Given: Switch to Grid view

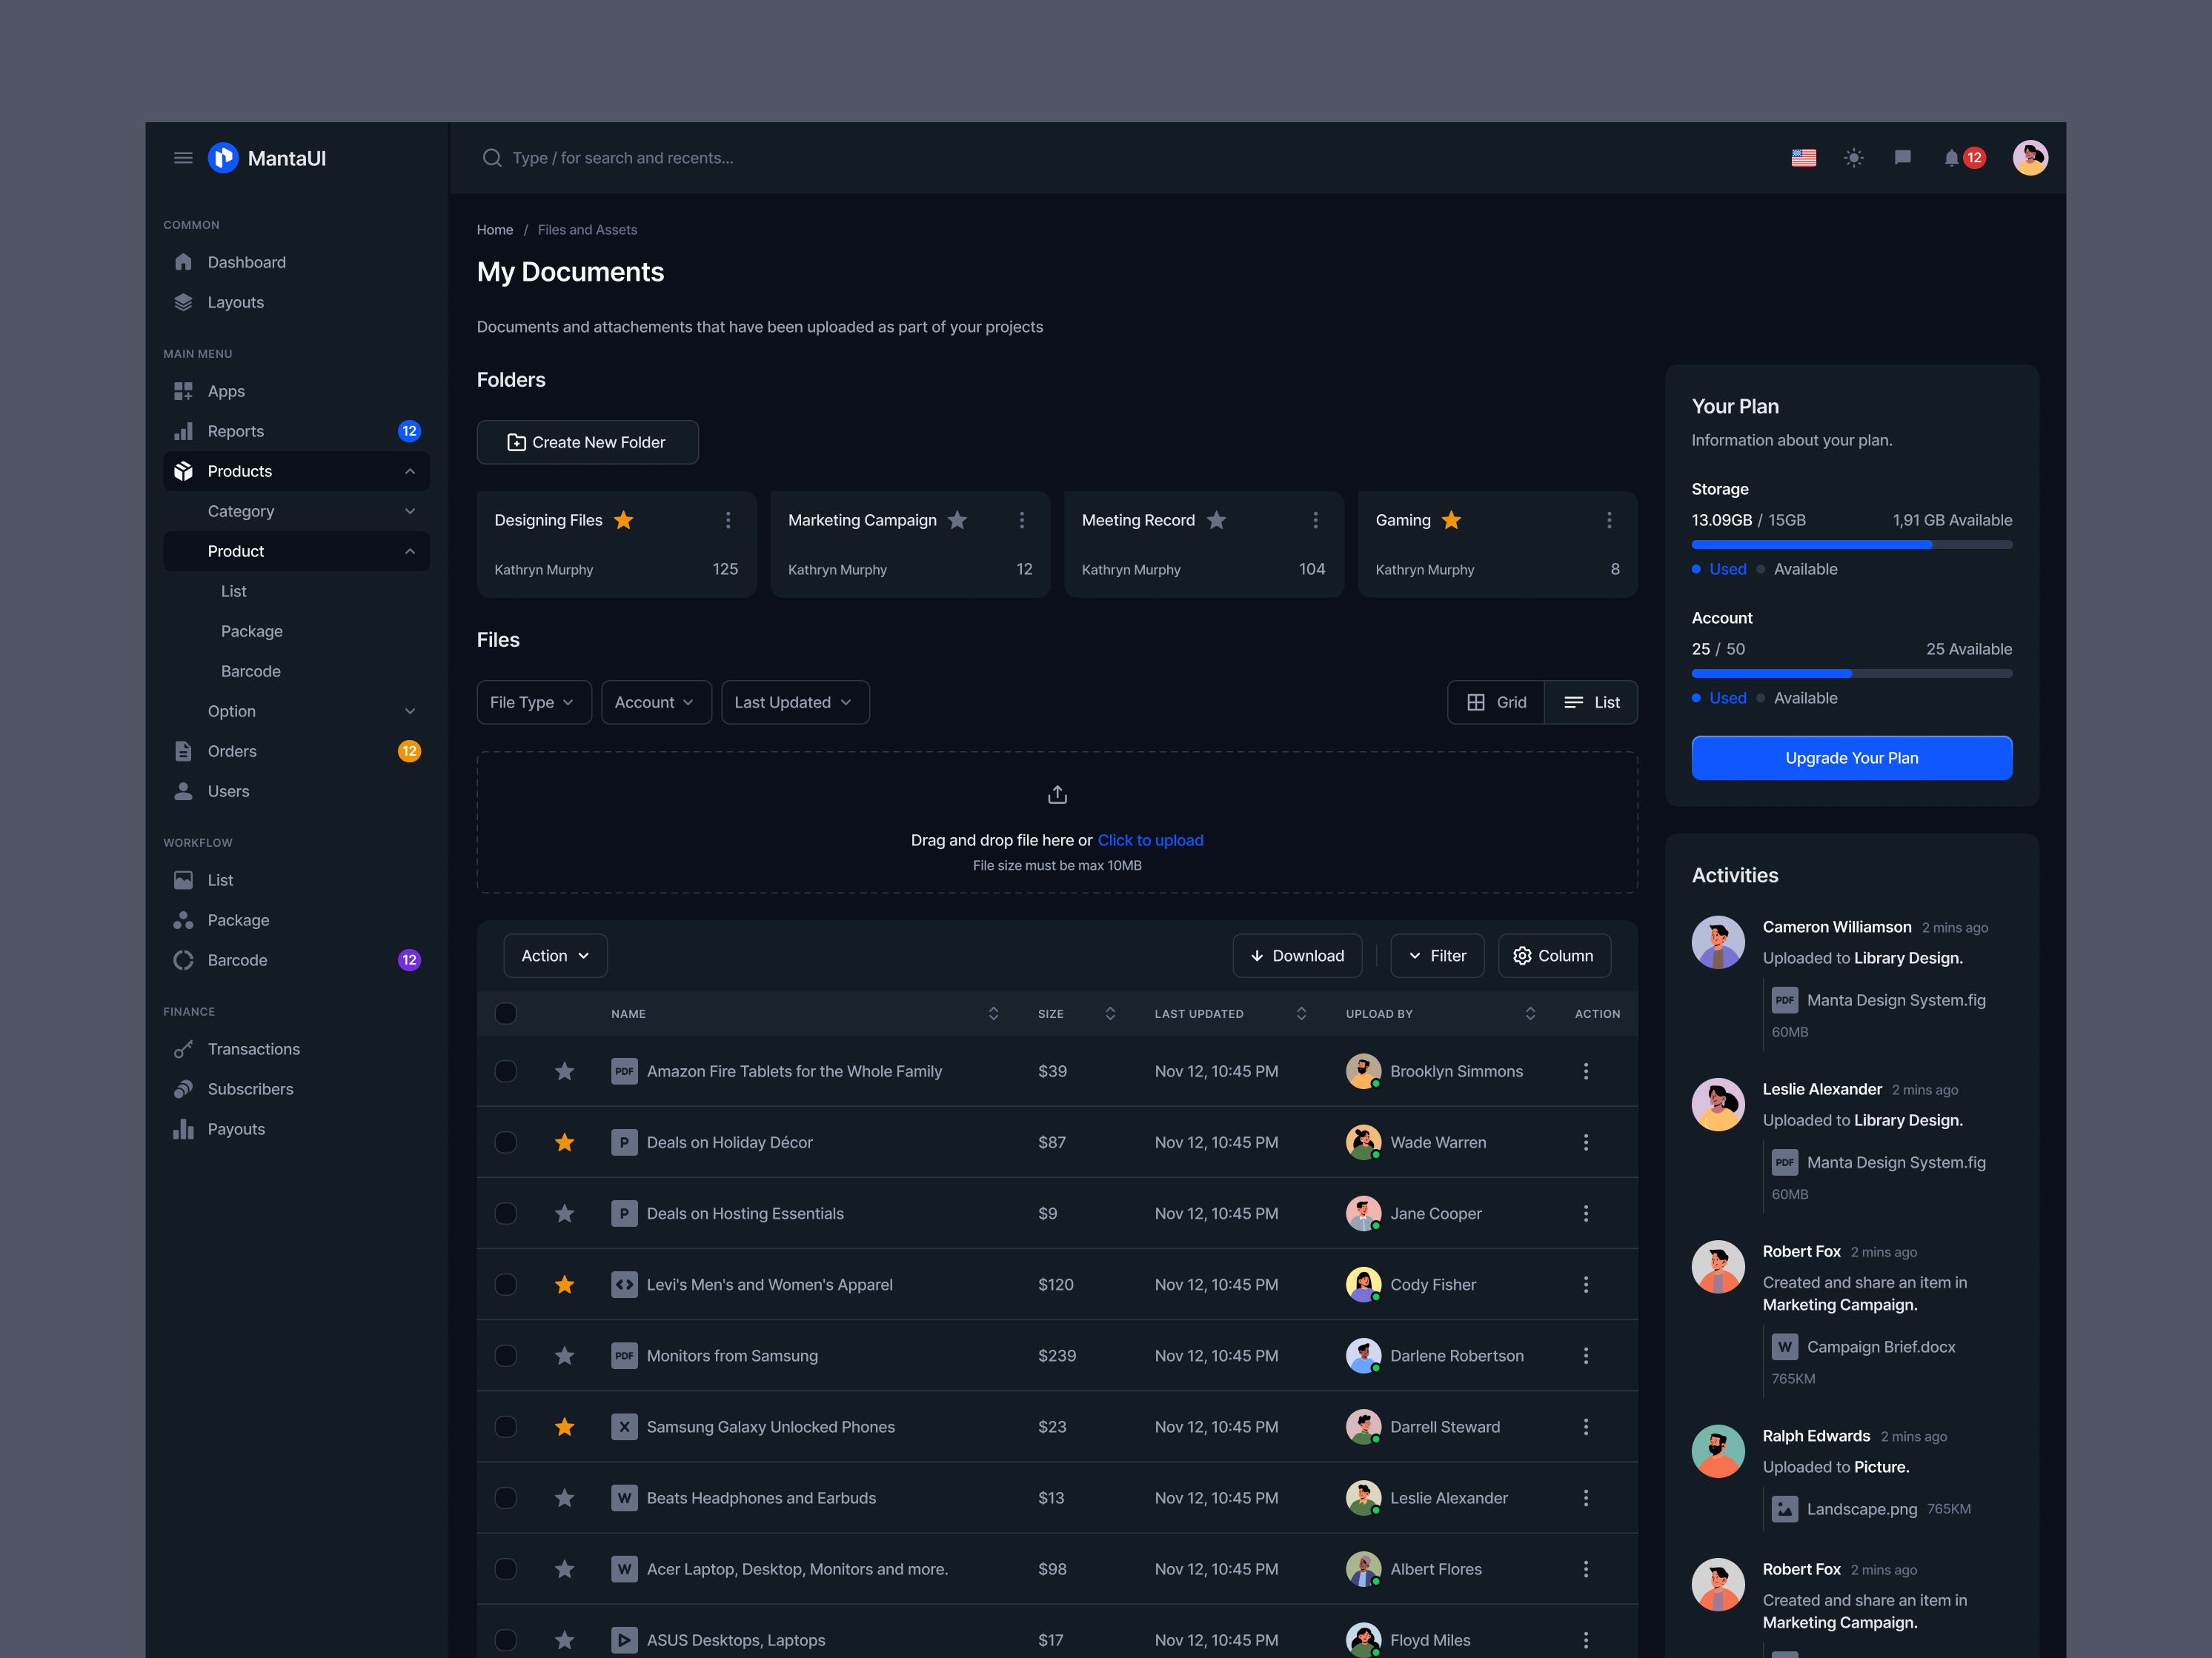Looking at the screenshot, I should [1496, 702].
